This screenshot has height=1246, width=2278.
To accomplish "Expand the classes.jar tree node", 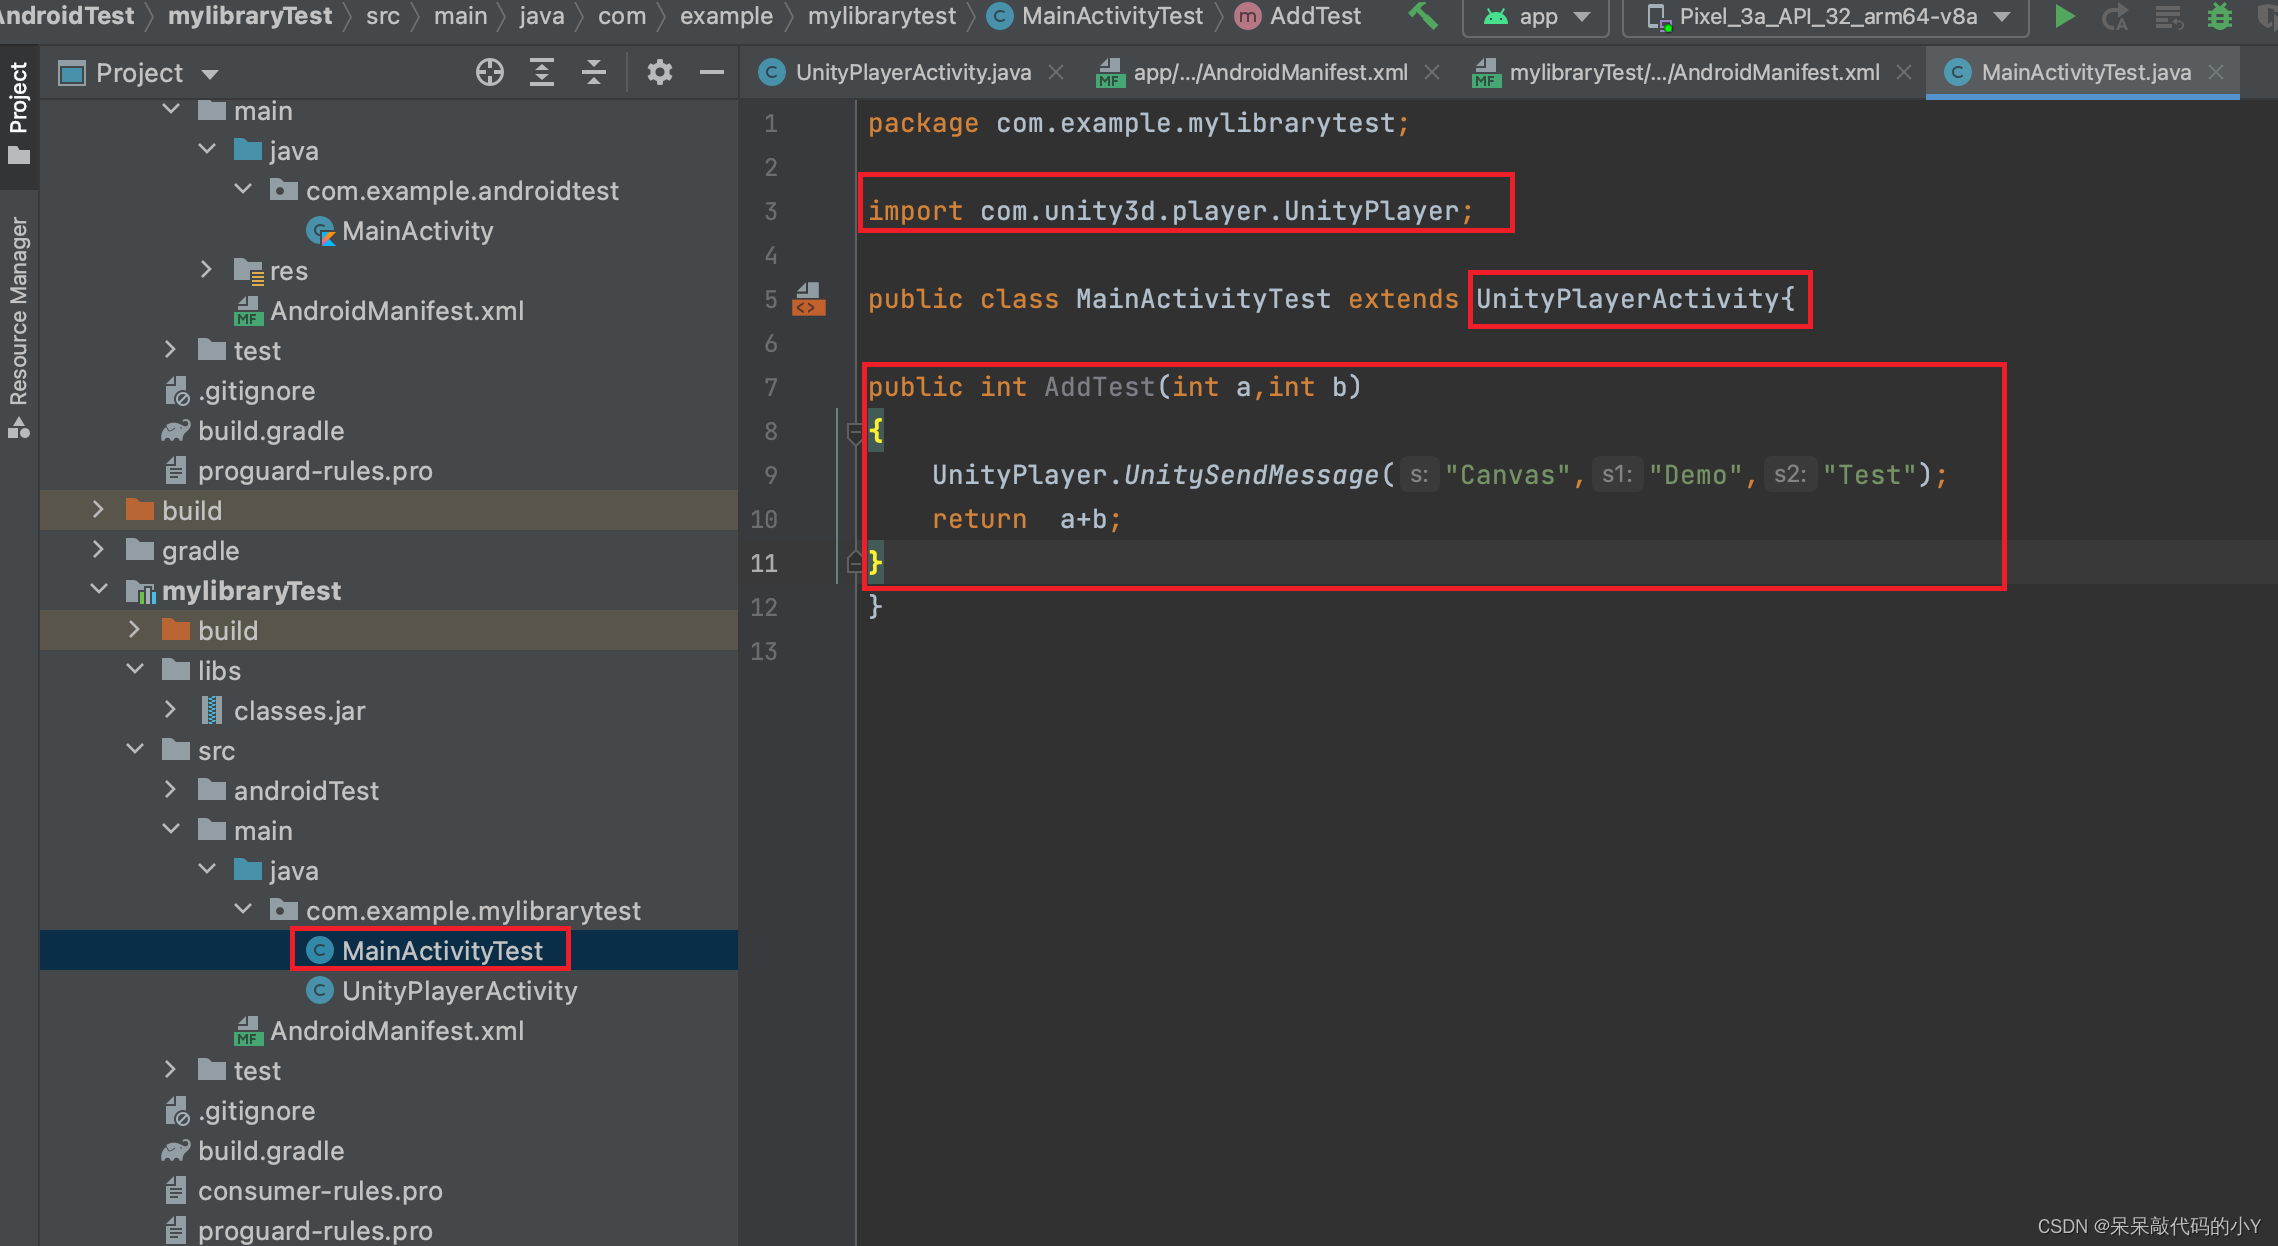I will (x=170, y=710).
